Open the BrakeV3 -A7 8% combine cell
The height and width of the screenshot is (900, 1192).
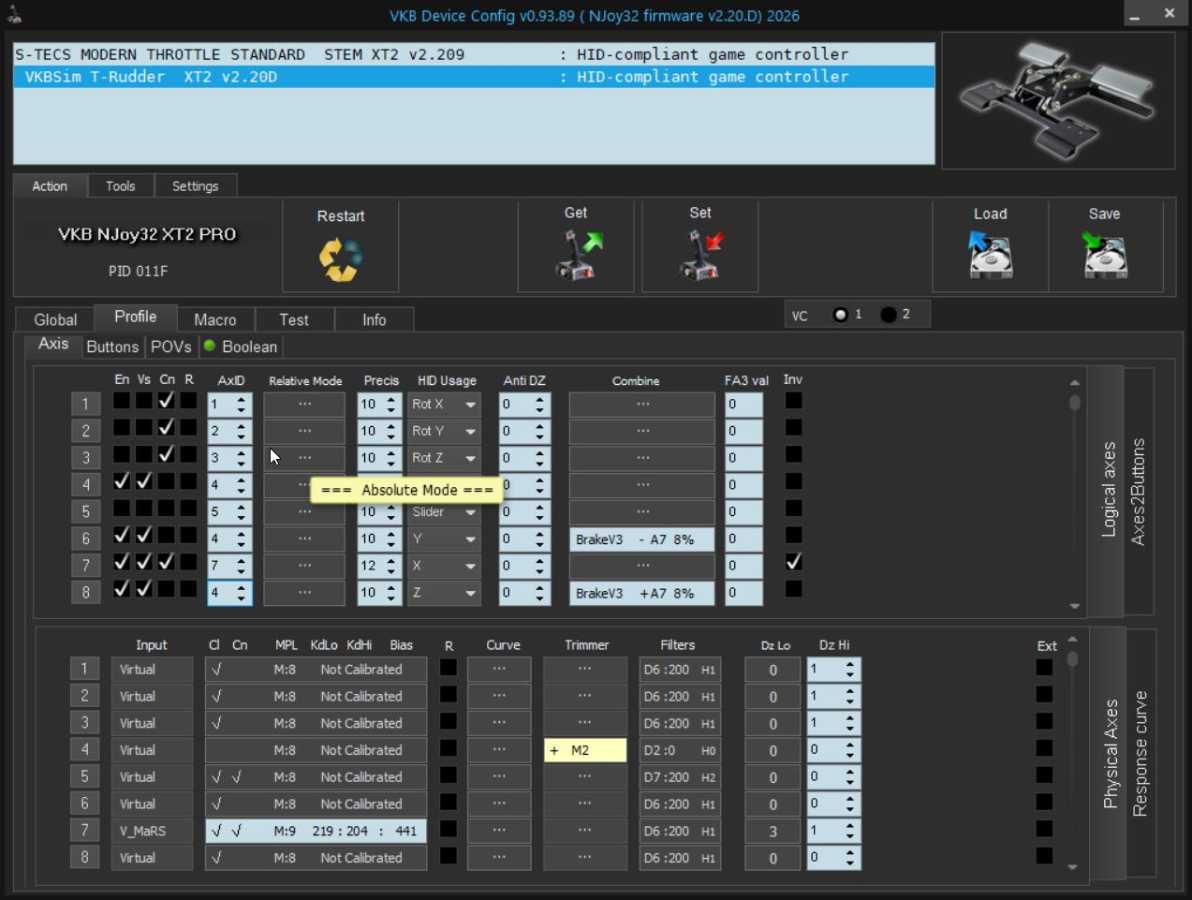[x=642, y=539]
